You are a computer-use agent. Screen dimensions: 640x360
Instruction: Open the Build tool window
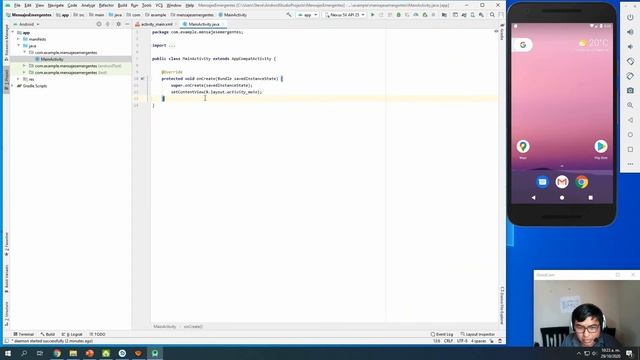pyautogui.click(x=48, y=334)
